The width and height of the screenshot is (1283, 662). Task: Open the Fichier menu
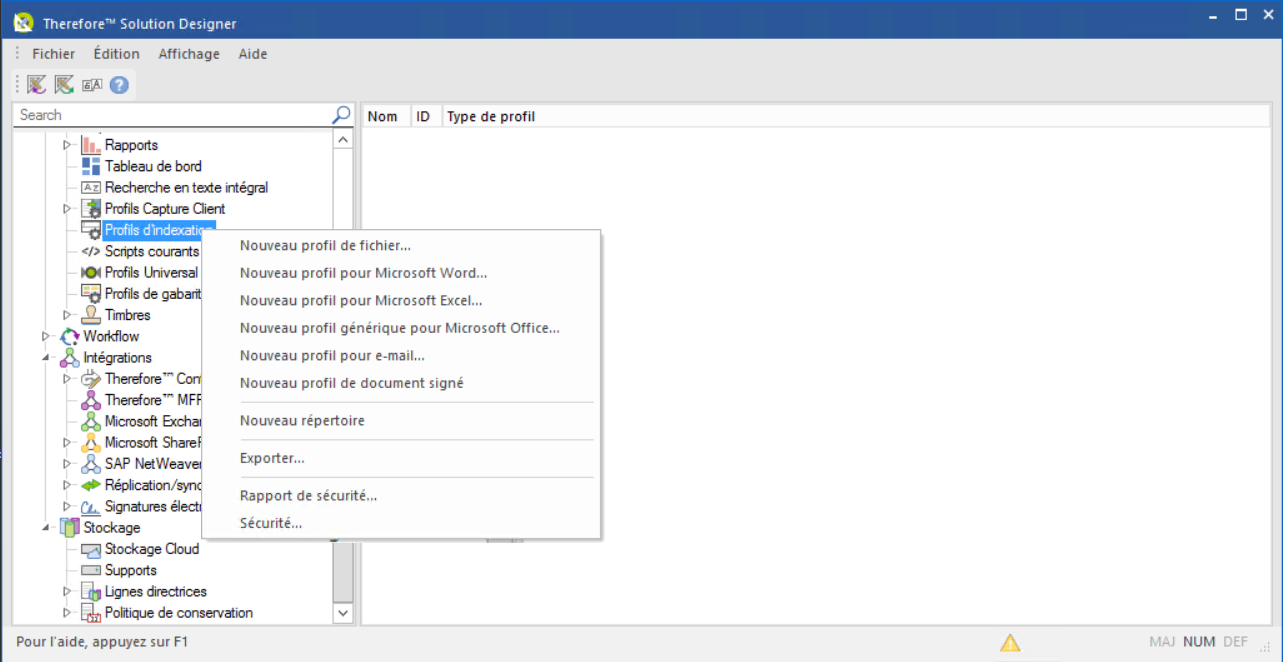click(53, 54)
